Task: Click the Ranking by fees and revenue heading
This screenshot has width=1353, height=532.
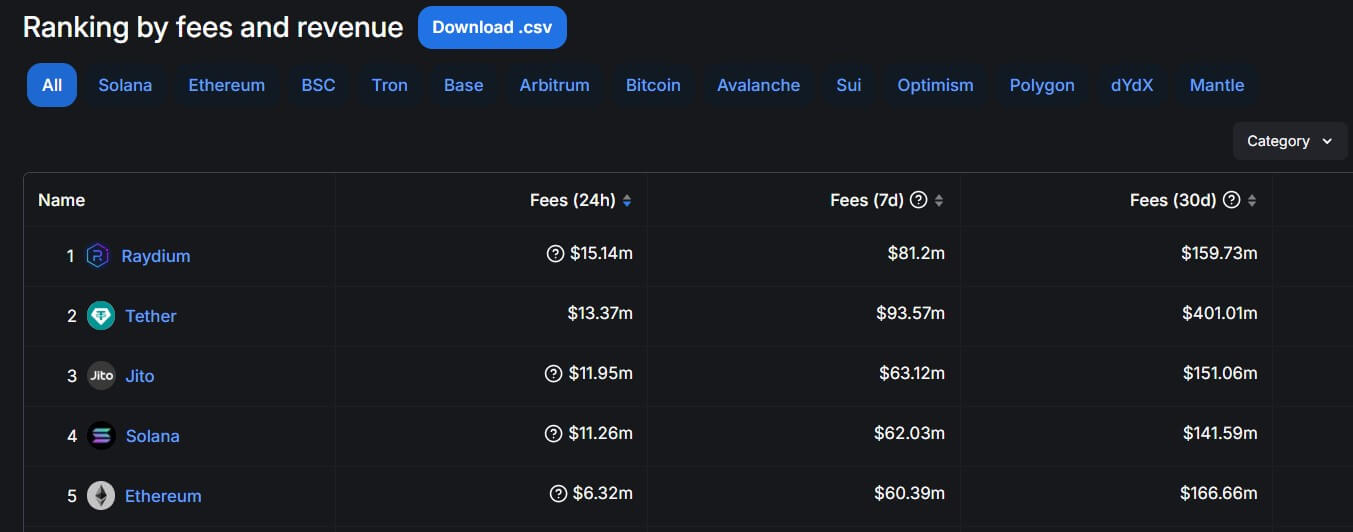Action: point(213,27)
